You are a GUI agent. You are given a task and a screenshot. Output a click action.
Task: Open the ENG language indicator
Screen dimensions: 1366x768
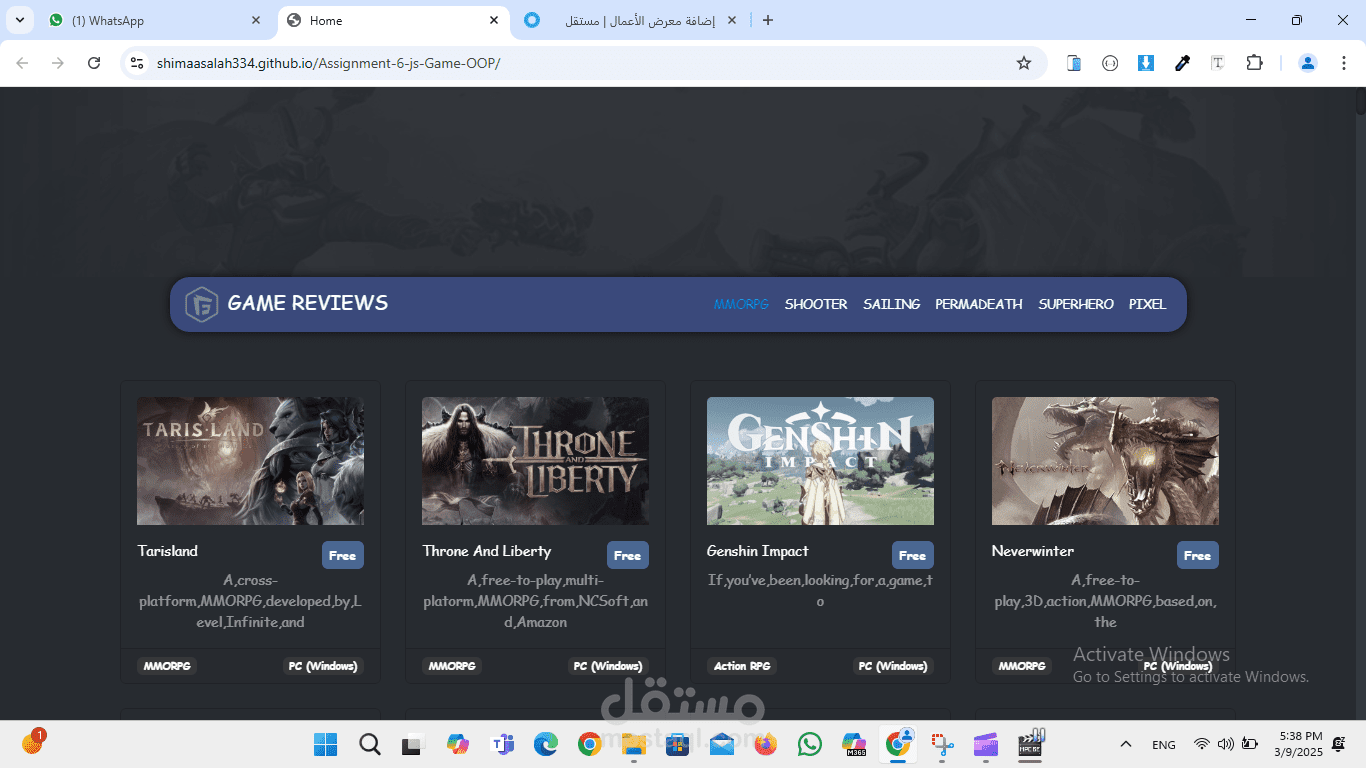click(x=1164, y=745)
